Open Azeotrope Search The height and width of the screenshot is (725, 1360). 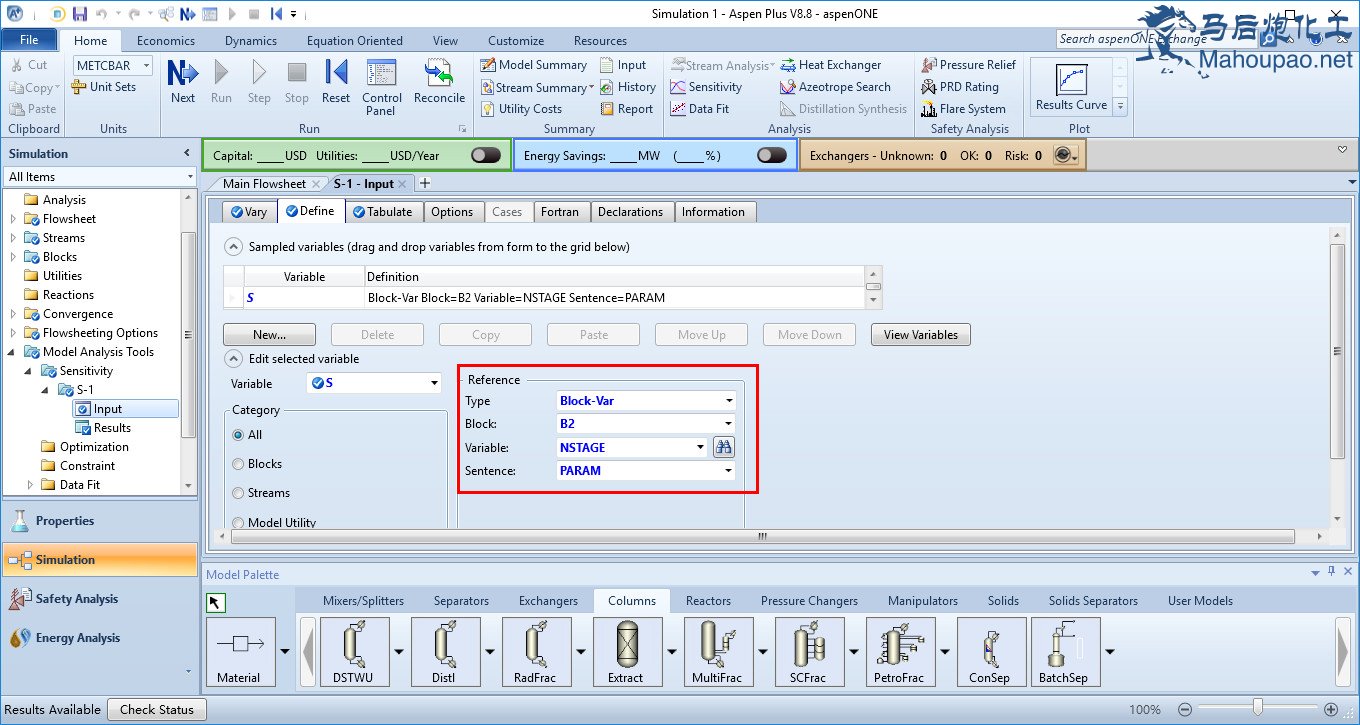coord(835,87)
